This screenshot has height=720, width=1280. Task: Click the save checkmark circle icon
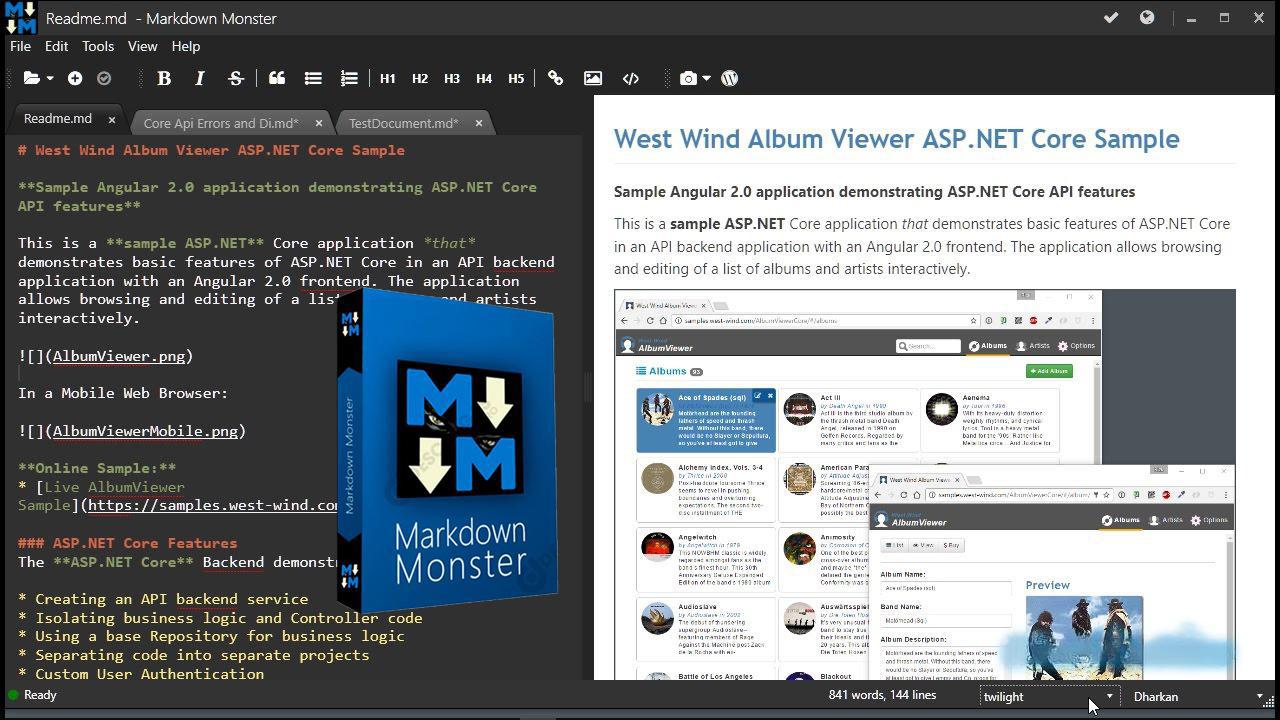[x=104, y=78]
